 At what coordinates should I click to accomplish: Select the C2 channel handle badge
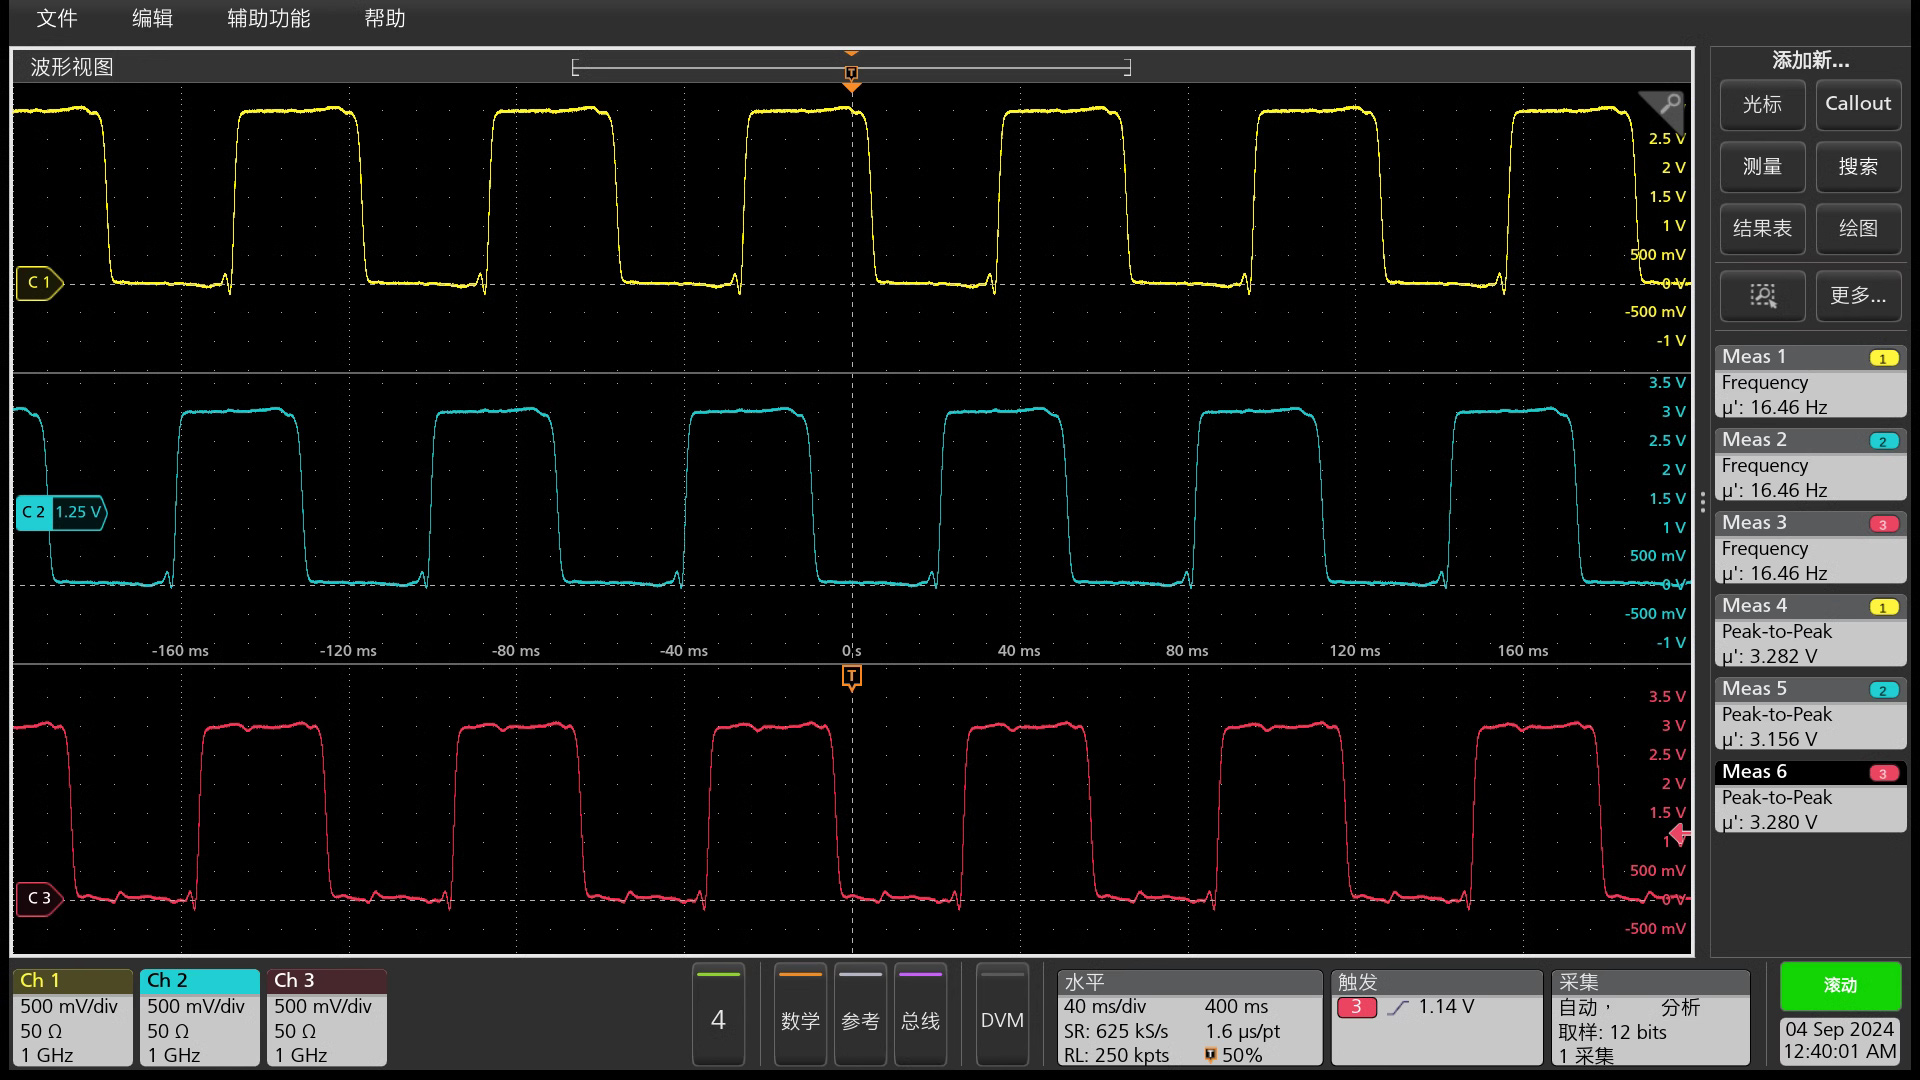(x=60, y=512)
